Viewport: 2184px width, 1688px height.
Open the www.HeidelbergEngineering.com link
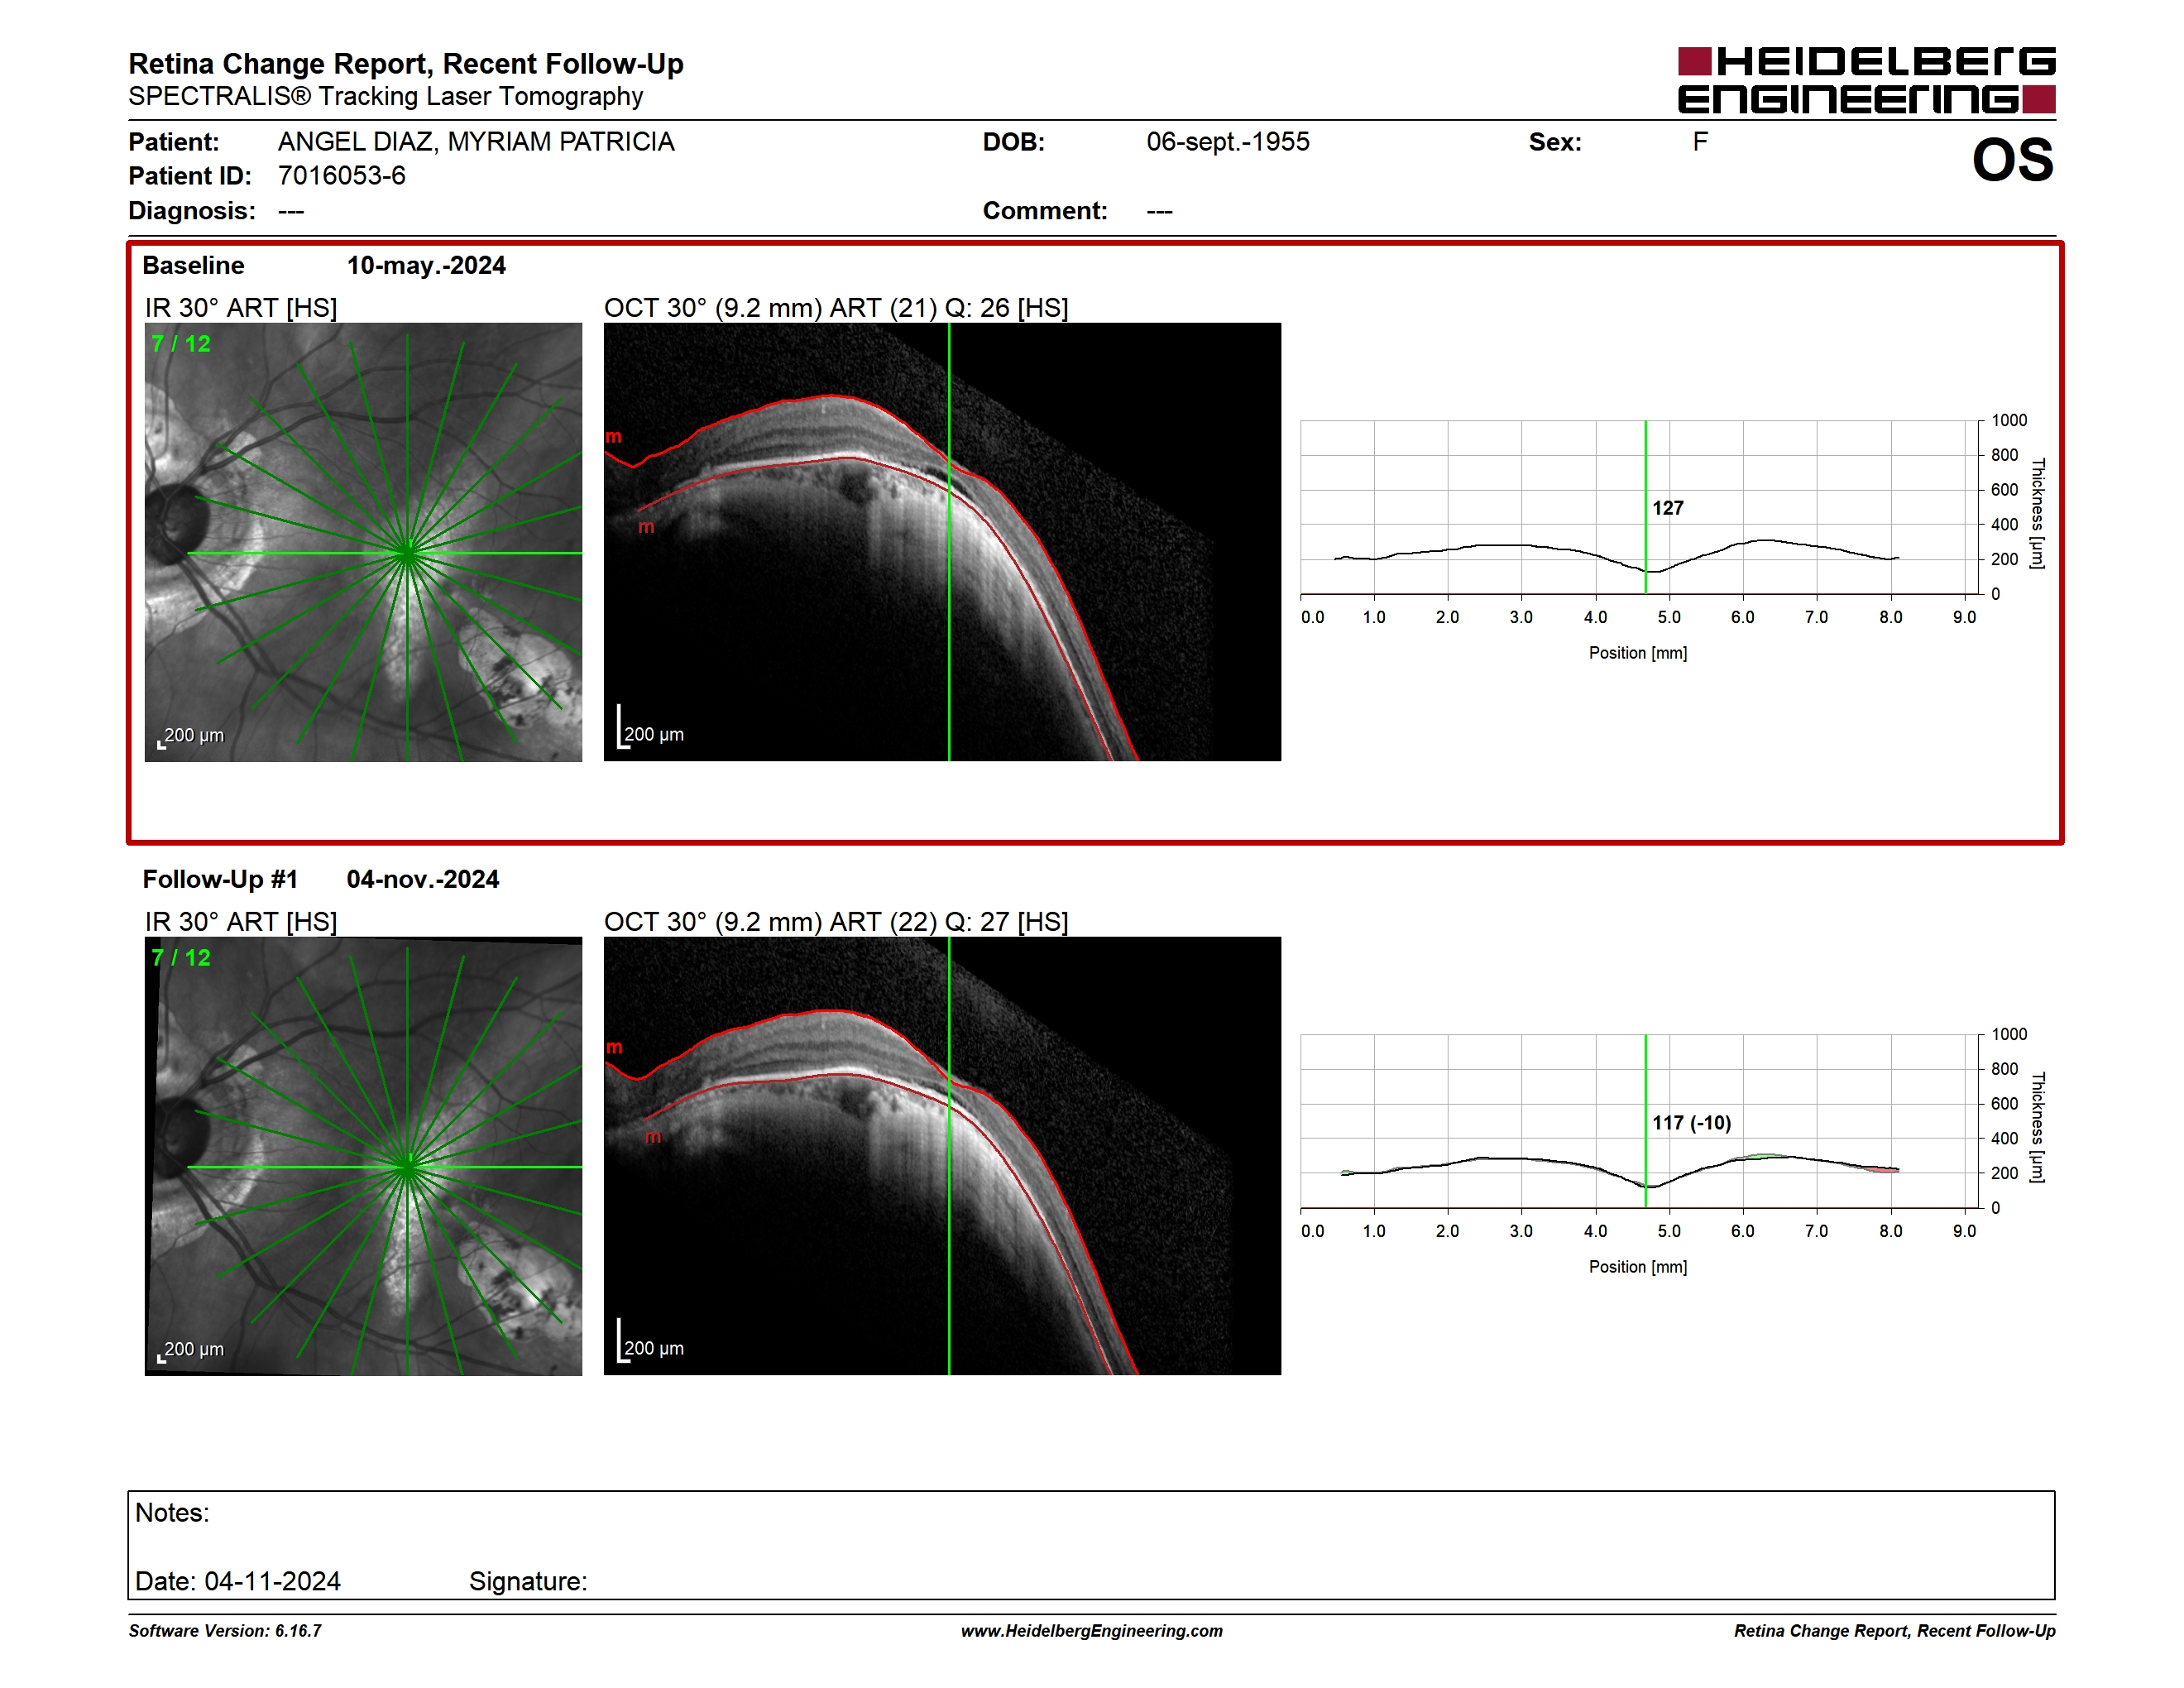[x=1092, y=1631]
